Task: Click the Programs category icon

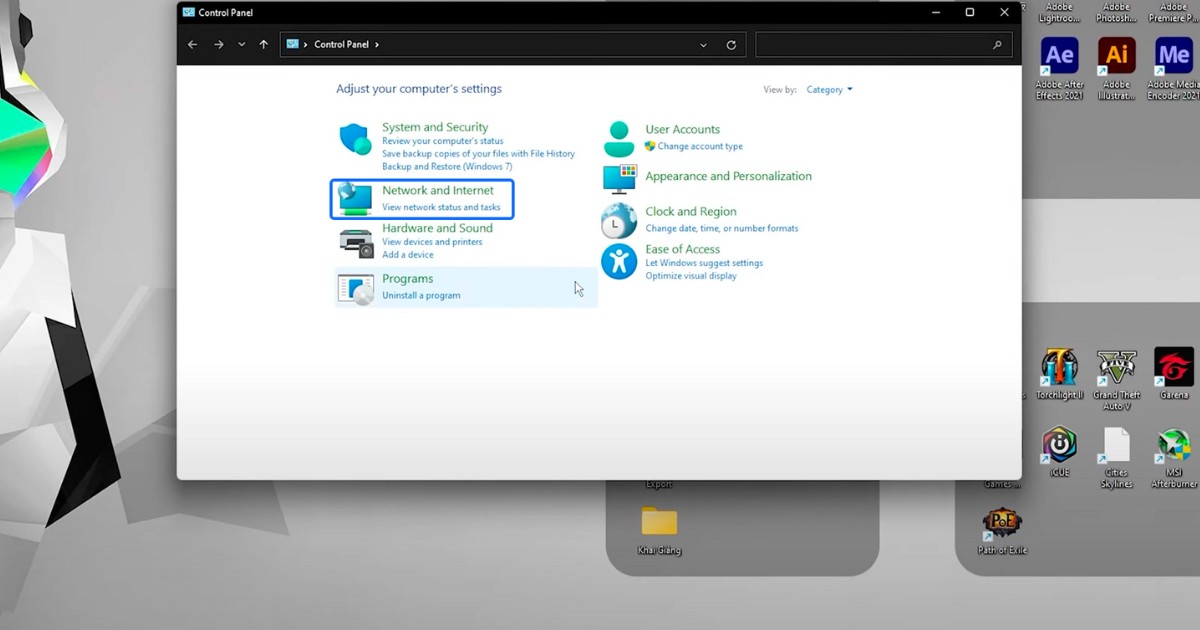Action: tap(355, 288)
